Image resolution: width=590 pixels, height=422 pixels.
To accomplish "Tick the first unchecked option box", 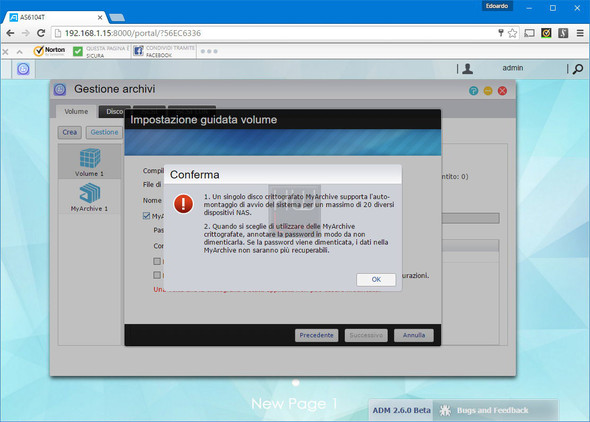I will (157, 261).
